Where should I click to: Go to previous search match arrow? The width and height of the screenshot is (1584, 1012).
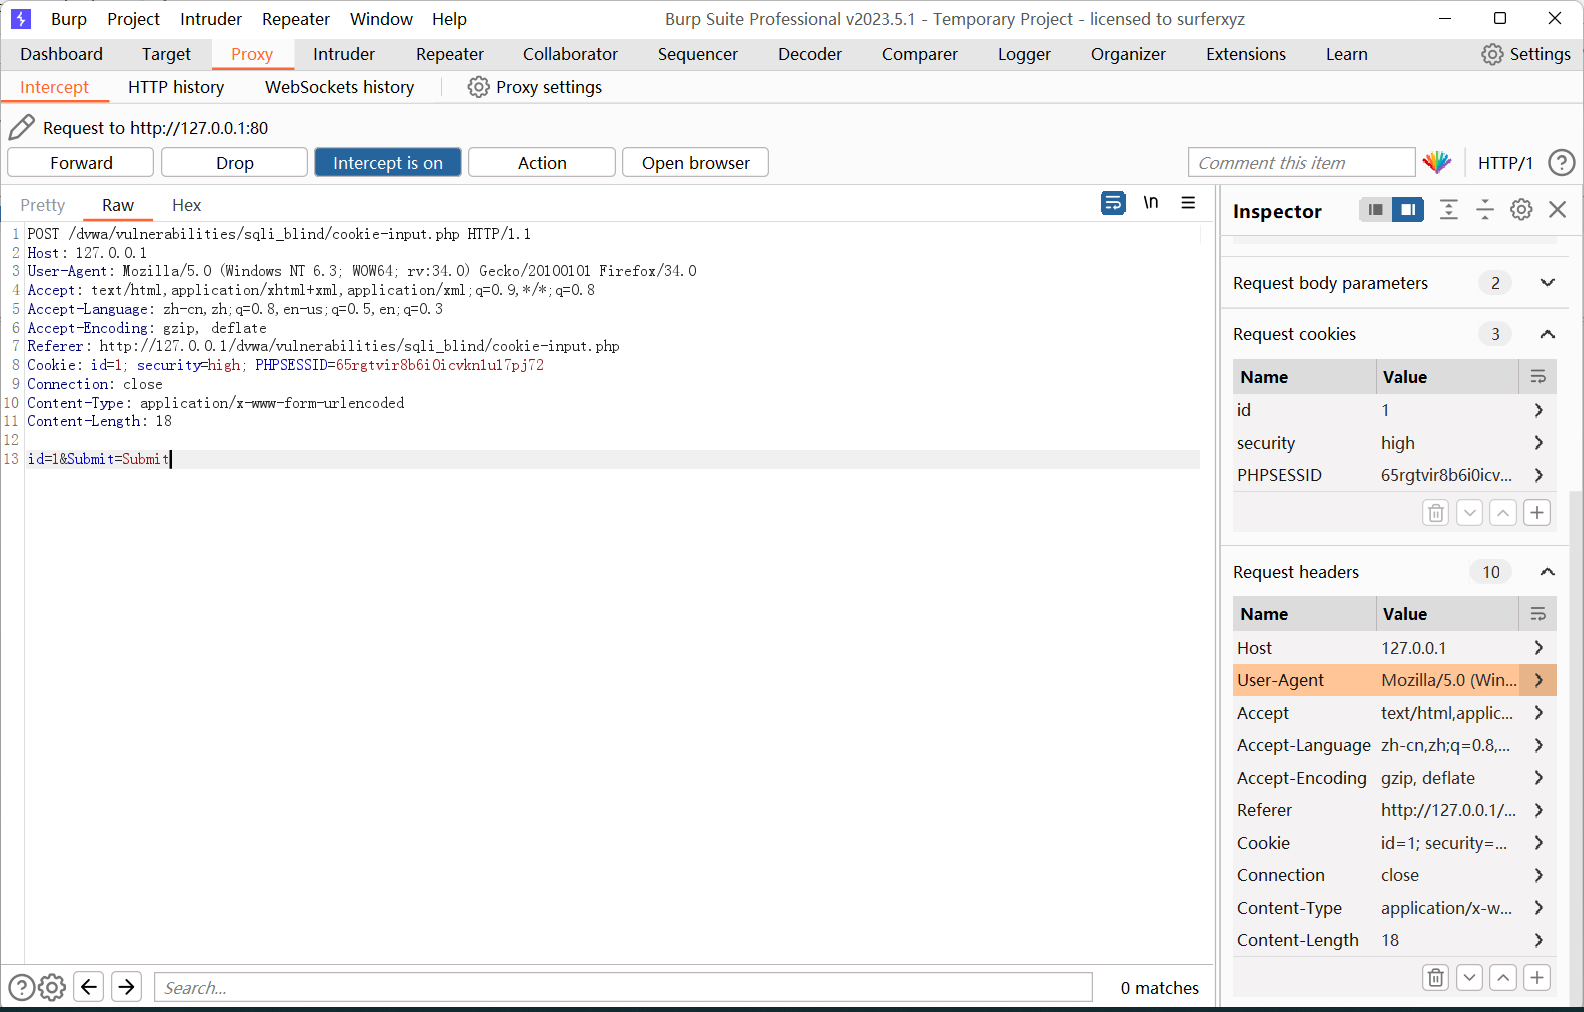click(89, 987)
